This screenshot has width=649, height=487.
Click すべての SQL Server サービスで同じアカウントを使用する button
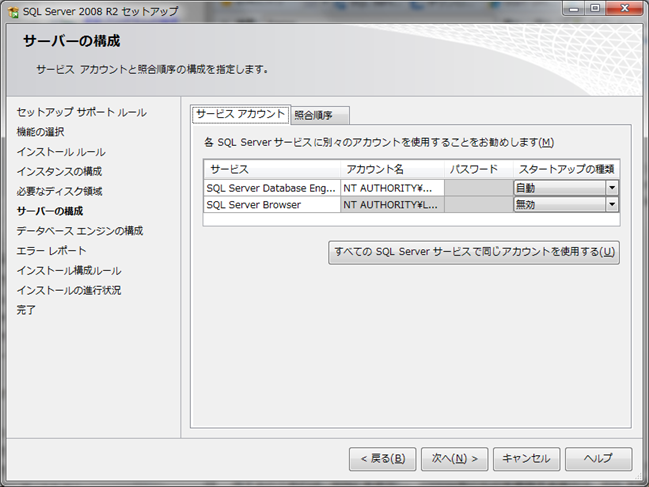pos(474,252)
